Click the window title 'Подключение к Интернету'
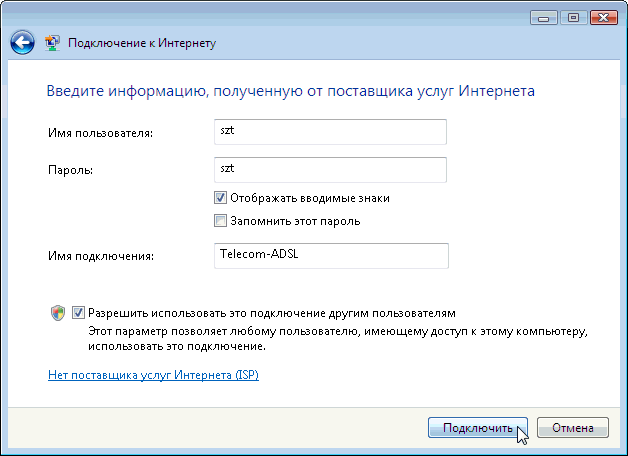This screenshot has width=628, height=456. (142, 43)
